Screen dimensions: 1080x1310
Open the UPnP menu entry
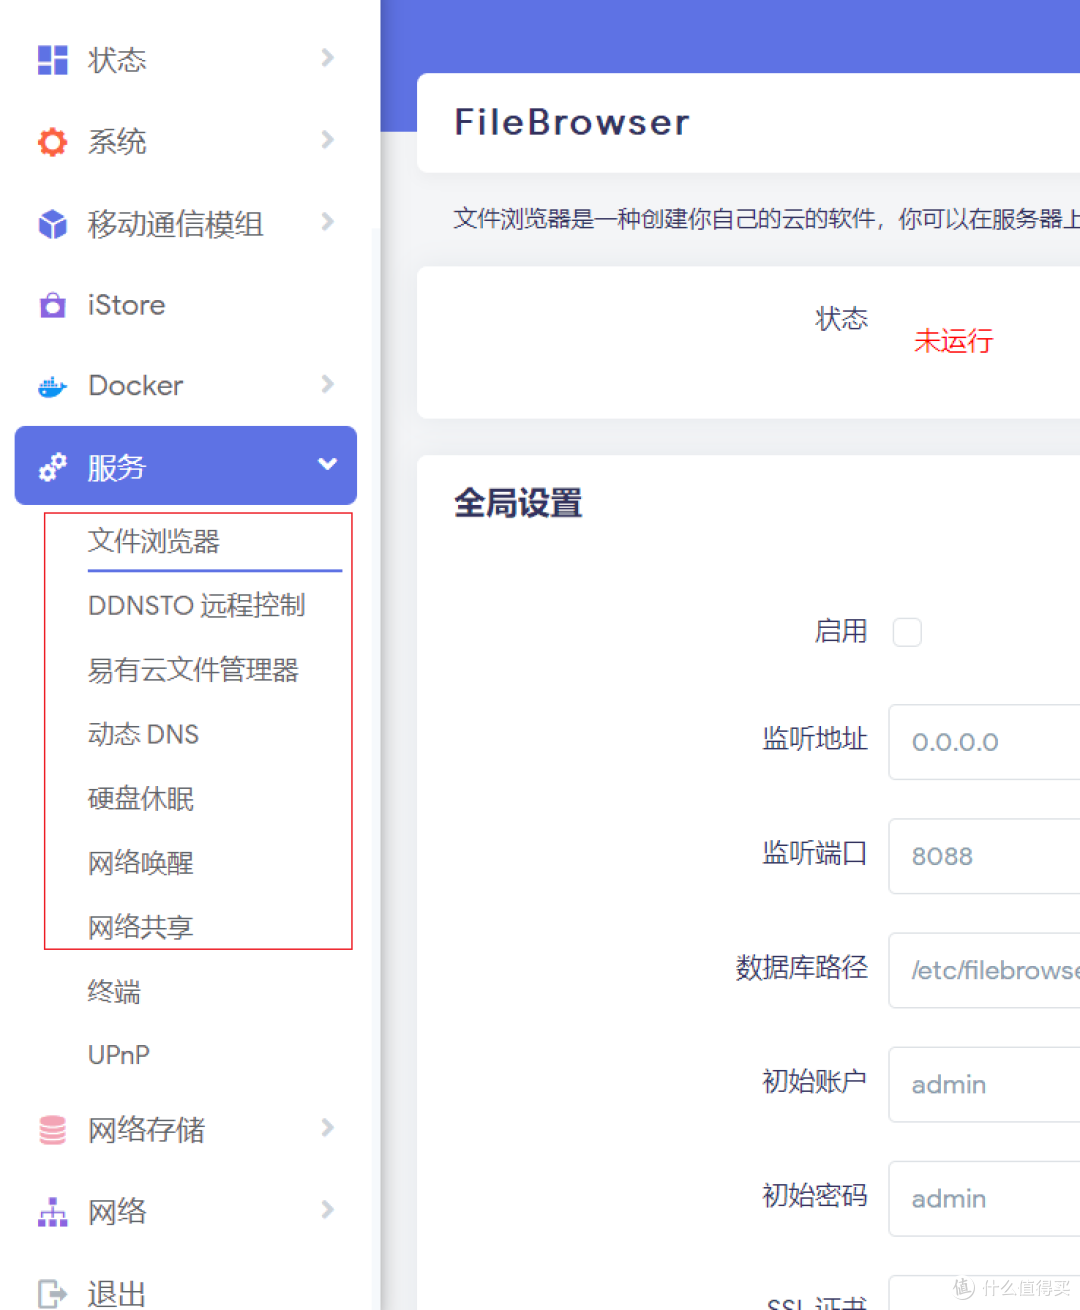(119, 1055)
